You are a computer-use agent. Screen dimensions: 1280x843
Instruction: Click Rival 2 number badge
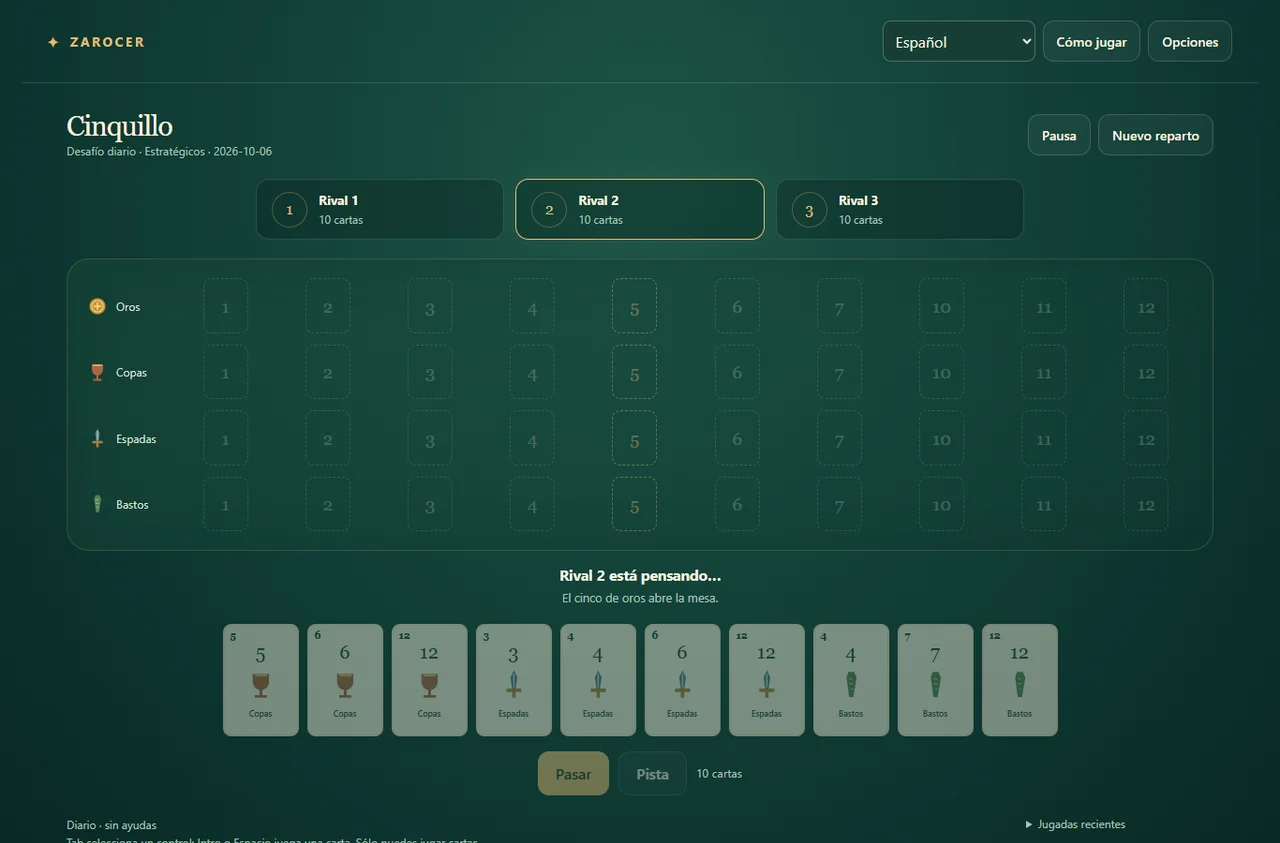point(549,210)
